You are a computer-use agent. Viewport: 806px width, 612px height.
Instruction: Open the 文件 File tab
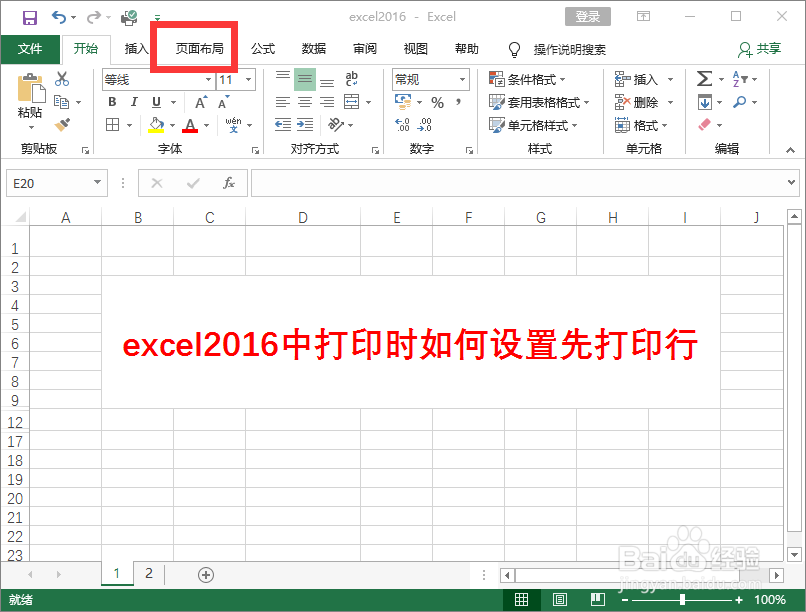coord(30,49)
